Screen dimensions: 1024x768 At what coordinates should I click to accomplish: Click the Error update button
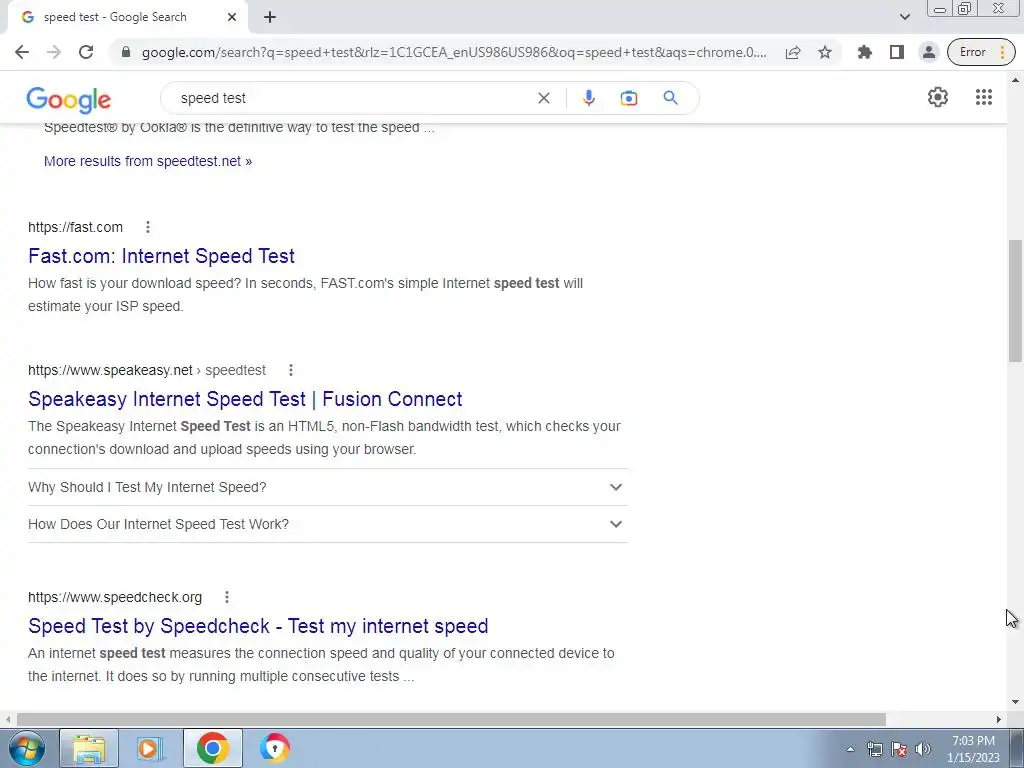(x=981, y=52)
